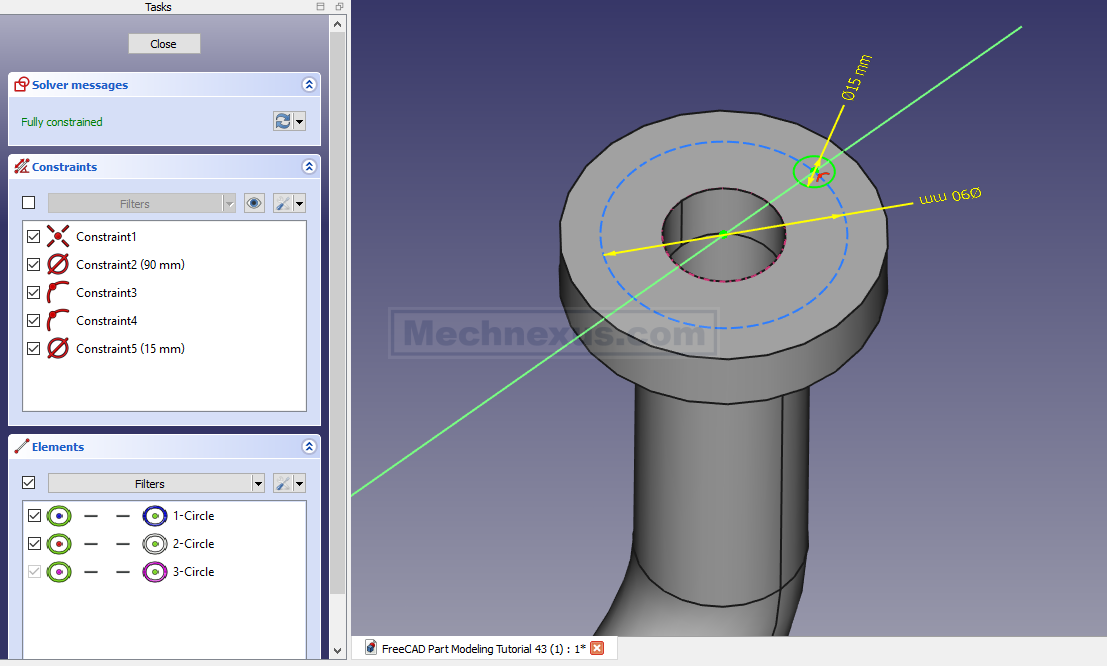Image resolution: width=1107 pixels, height=666 pixels.
Task: Close the Part Modeling Tutorial 43 document tab
Action: coord(597,648)
